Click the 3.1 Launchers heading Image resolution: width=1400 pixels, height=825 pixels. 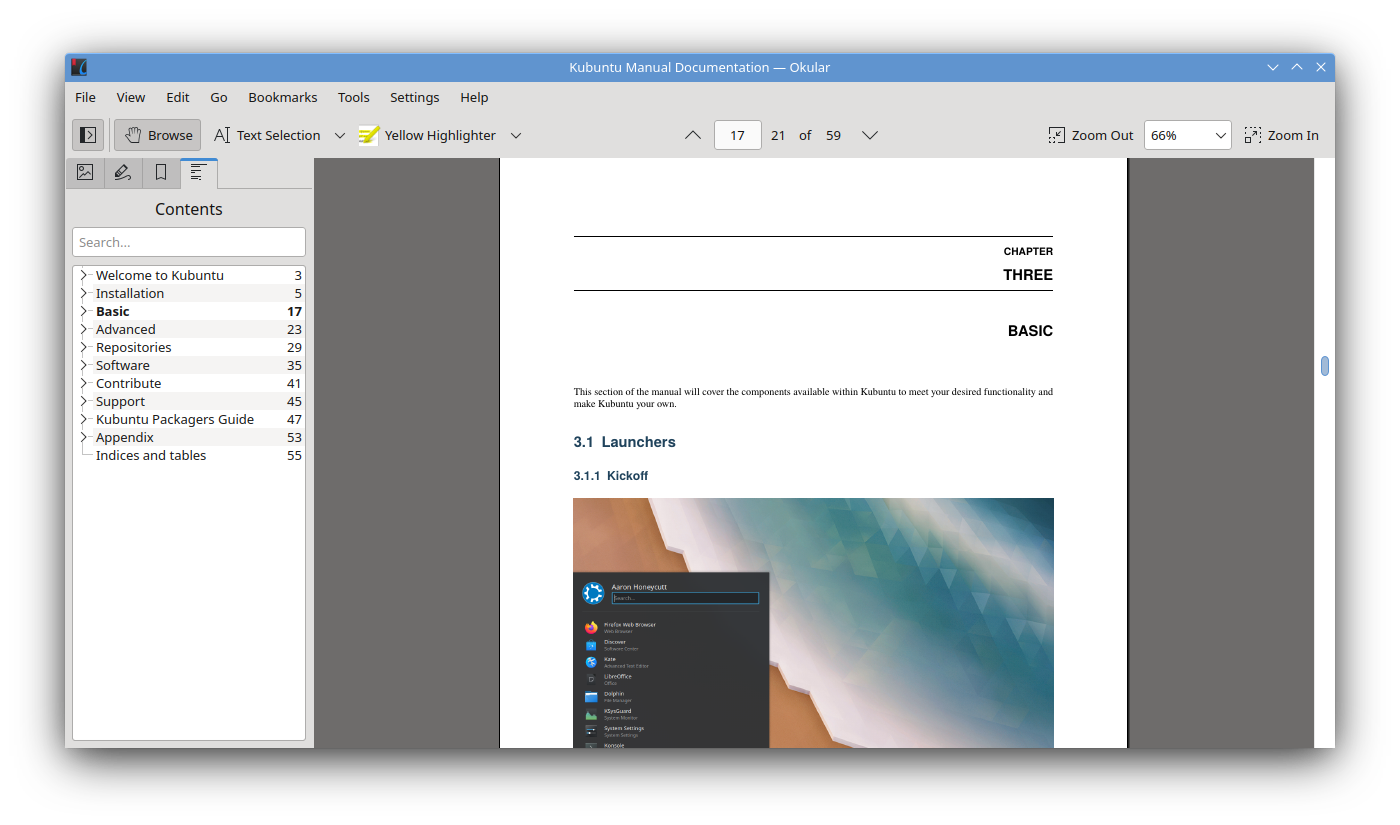pos(625,442)
